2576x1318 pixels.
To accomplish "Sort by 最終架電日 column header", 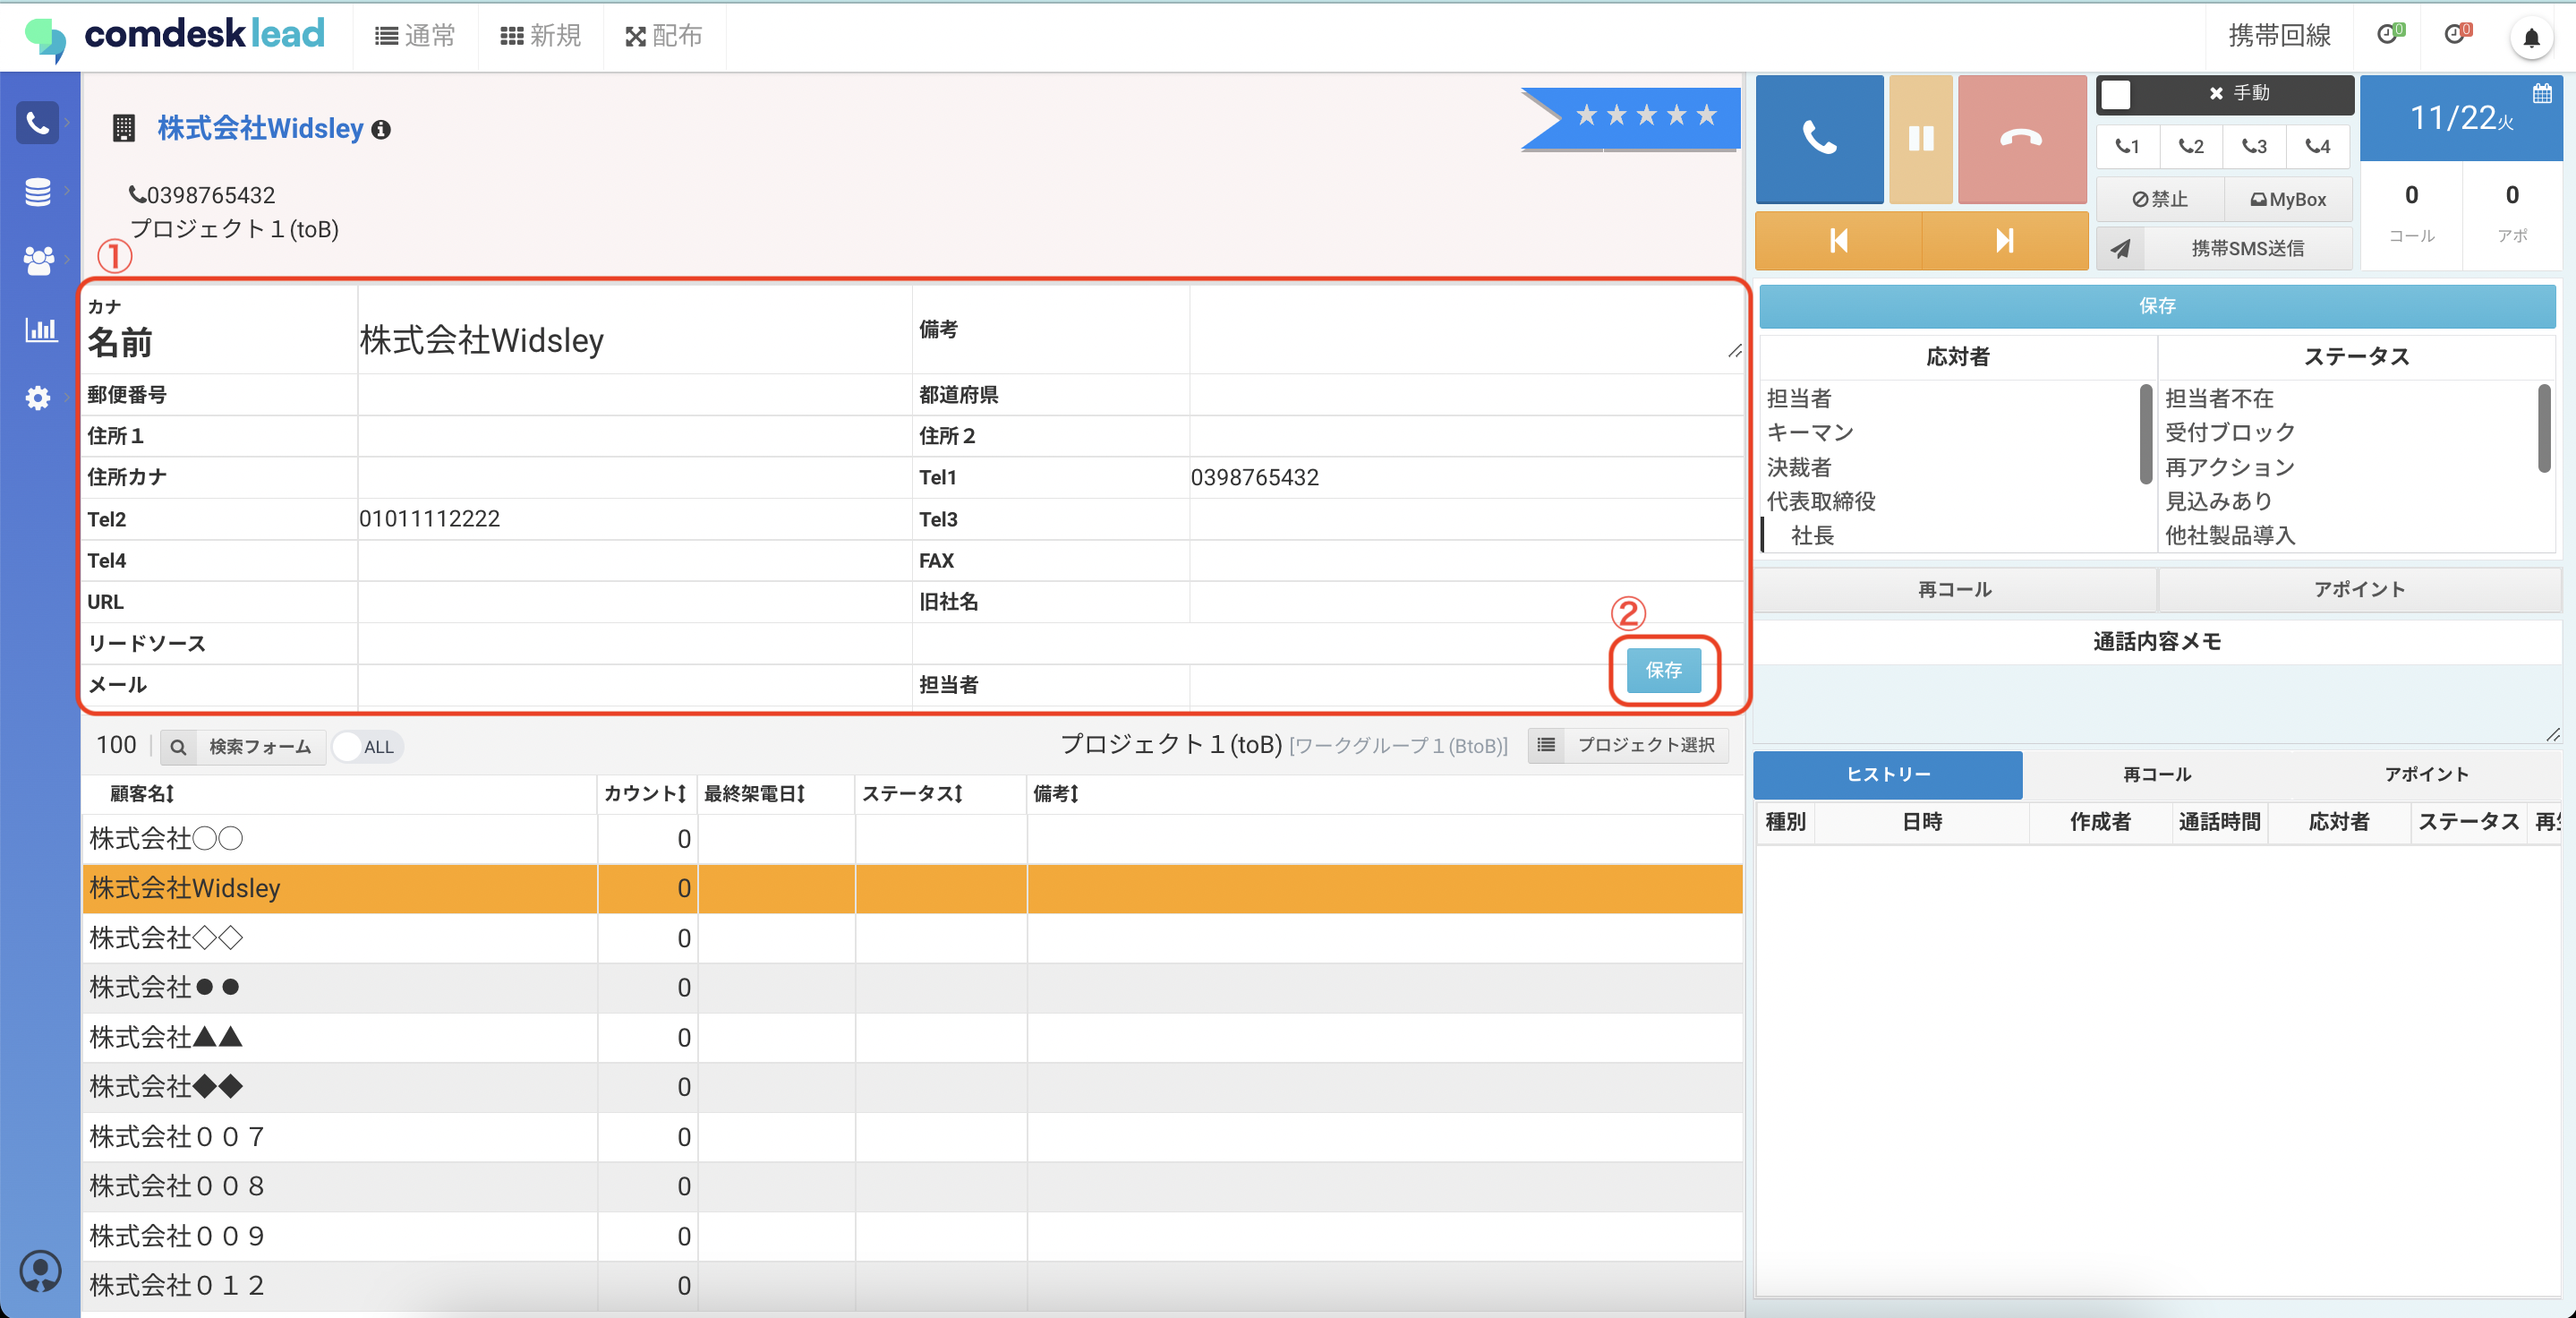I will [x=754, y=794].
